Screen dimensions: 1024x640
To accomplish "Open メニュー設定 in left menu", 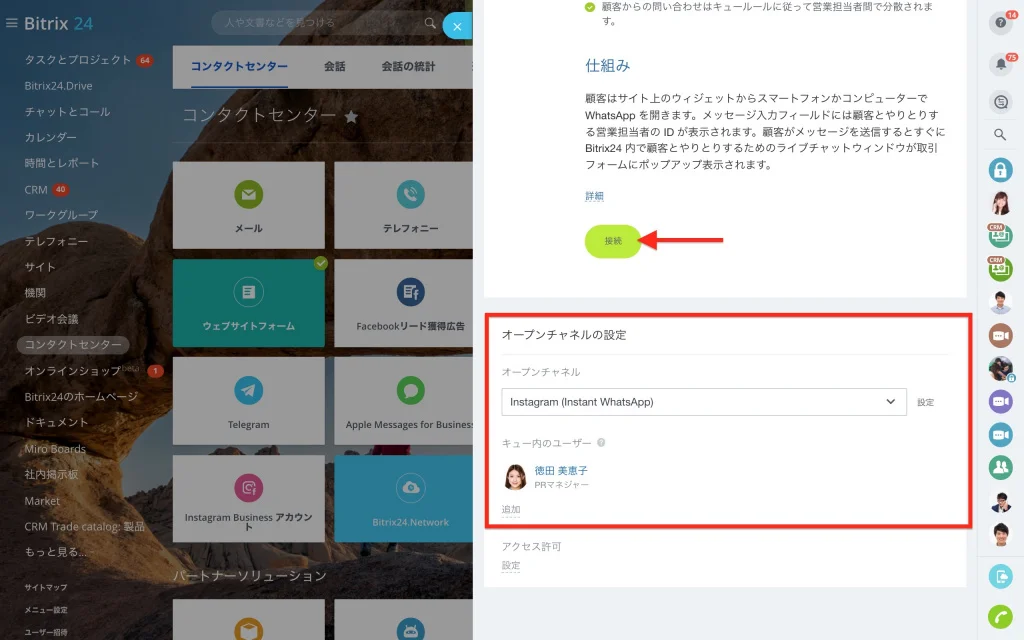I will [x=46, y=610].
